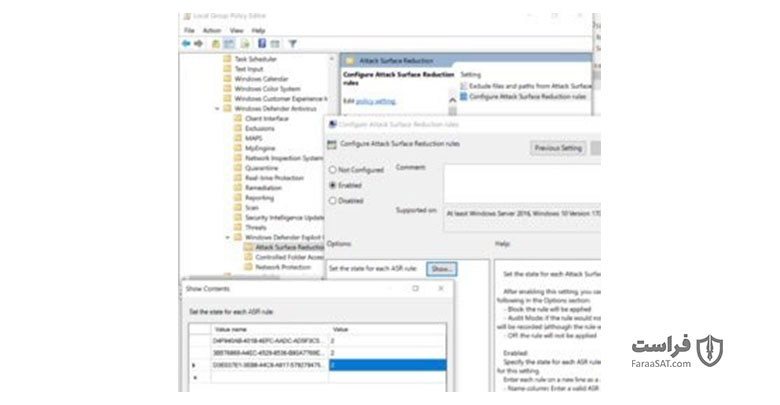This screenshot has height=405, width=780.
Task: Click the folder icon next to Network Protection
Action: (248, 267)
